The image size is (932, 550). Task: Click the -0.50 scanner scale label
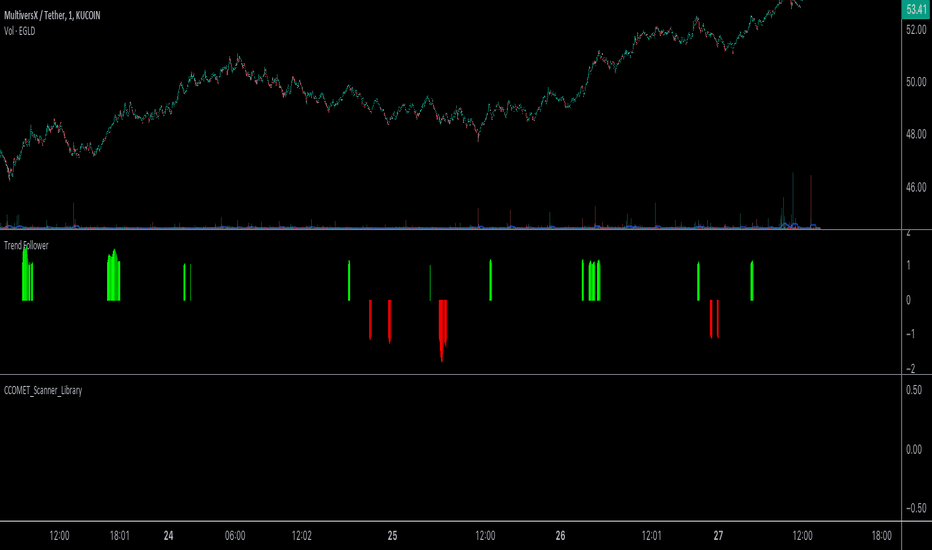click(916, 508)
